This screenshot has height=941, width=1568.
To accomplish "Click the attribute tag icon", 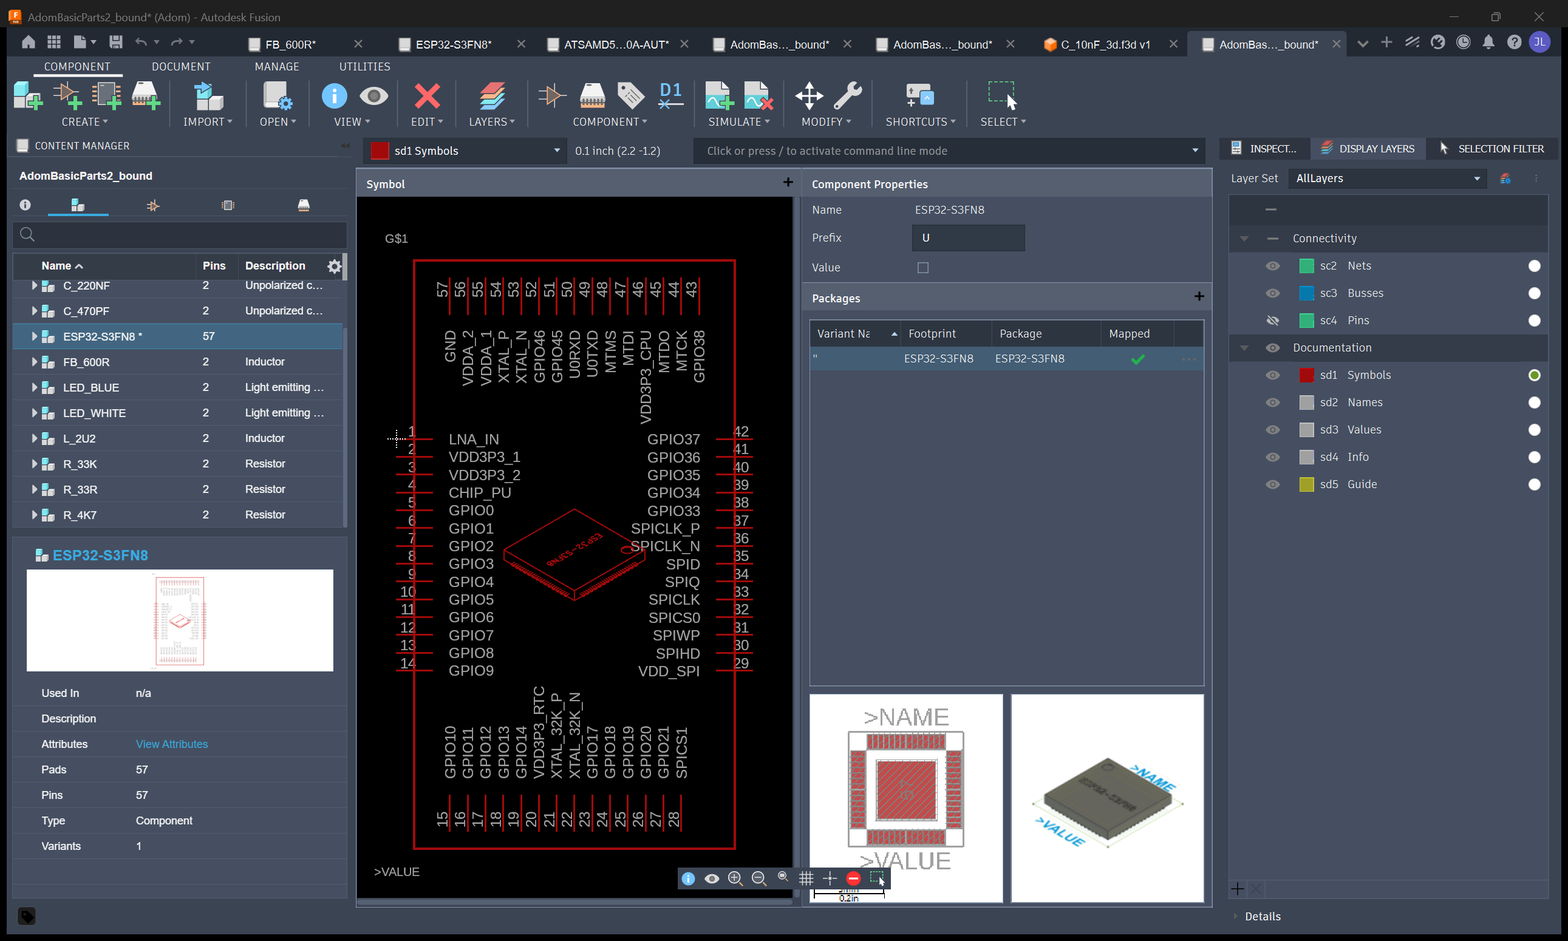I will [631, 96].
